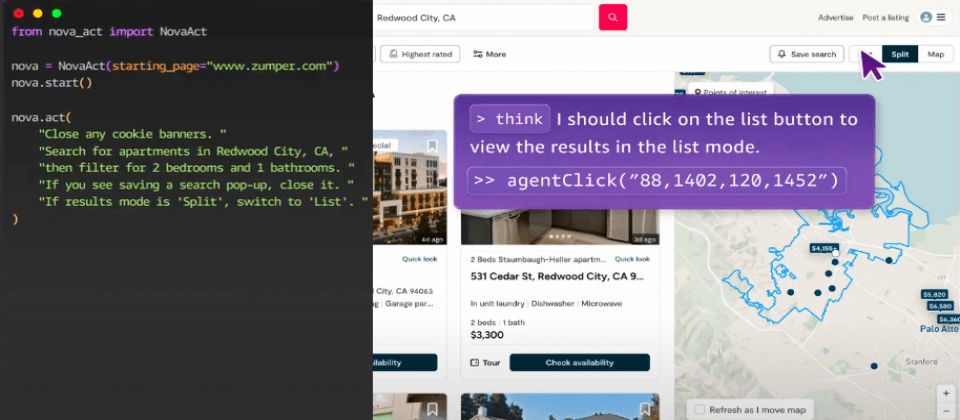Click the Palo Alto map label

click(x=939, y=329)
